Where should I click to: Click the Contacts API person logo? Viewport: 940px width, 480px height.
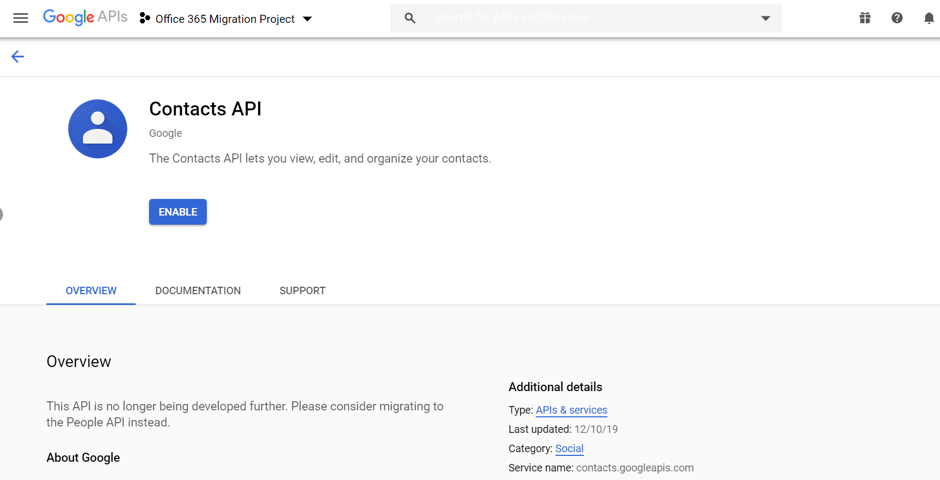98,129
